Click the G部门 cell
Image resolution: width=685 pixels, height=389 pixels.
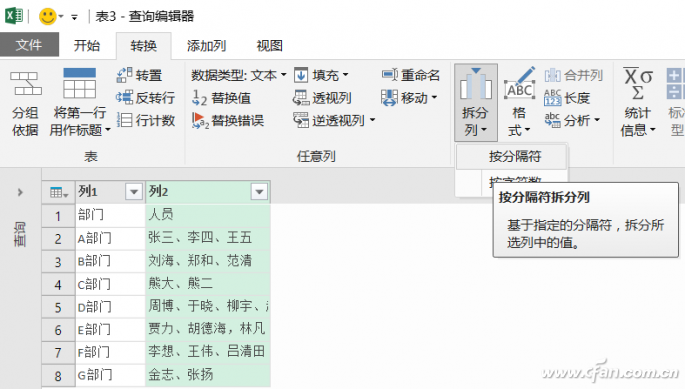[110, 375]
